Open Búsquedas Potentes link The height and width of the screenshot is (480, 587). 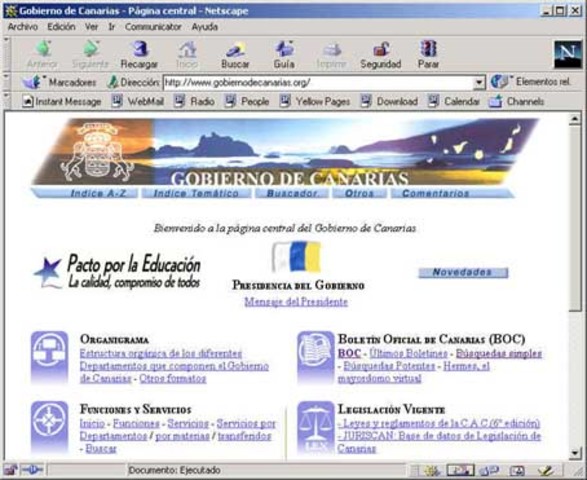tap(389, 366)
